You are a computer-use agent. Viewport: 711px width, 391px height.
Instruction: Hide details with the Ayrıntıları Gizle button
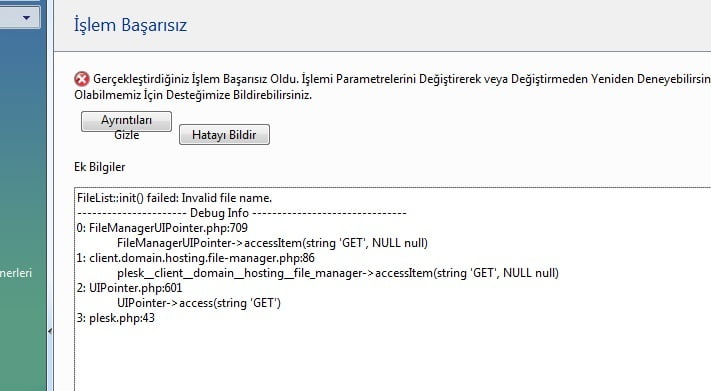click(127, 122)
